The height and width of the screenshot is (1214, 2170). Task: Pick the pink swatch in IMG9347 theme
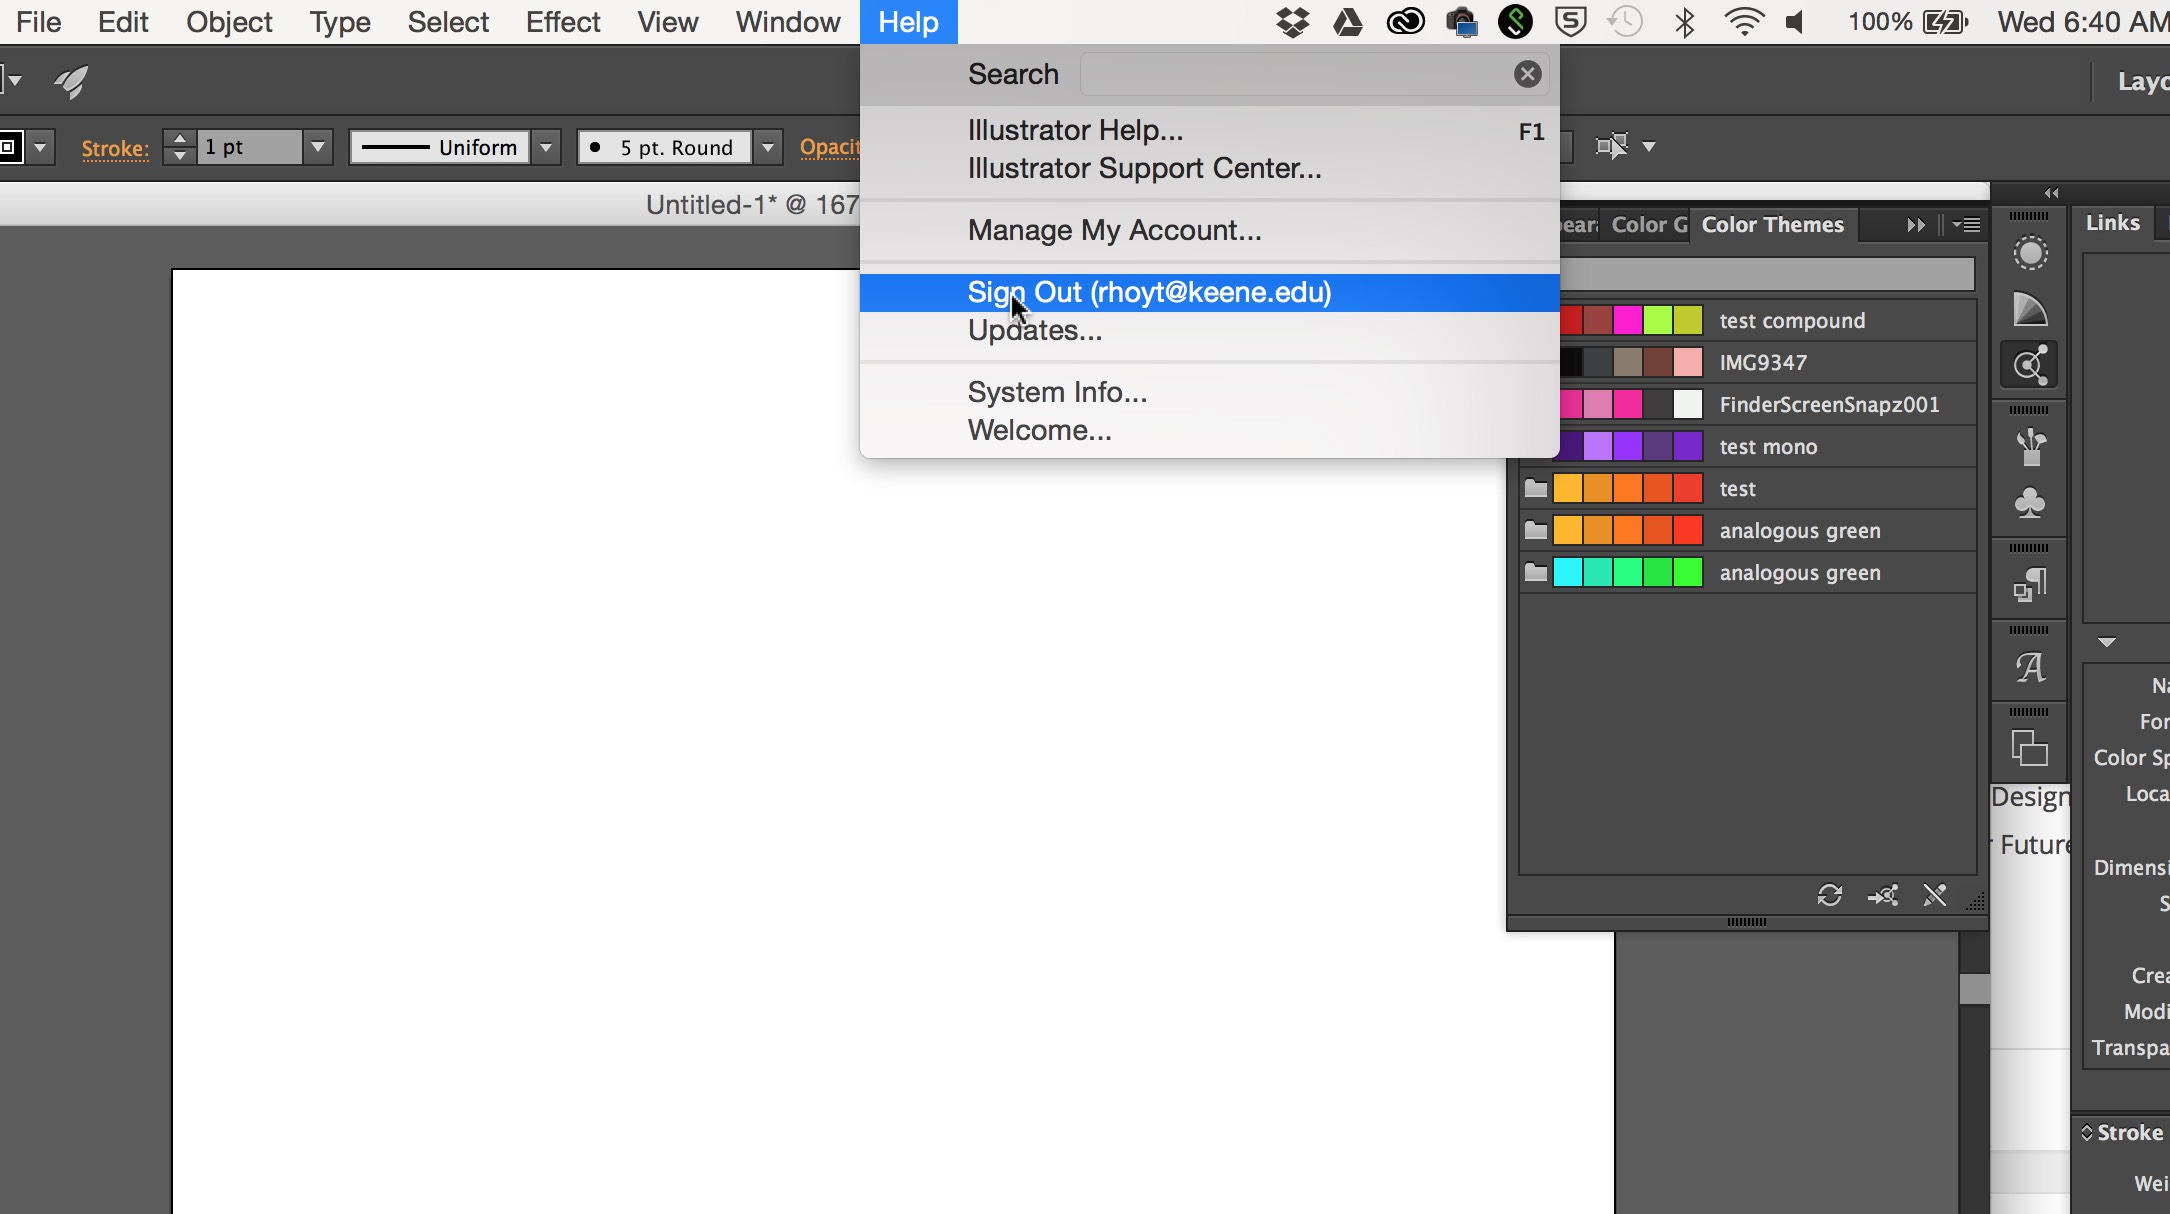coord(1687,362)
